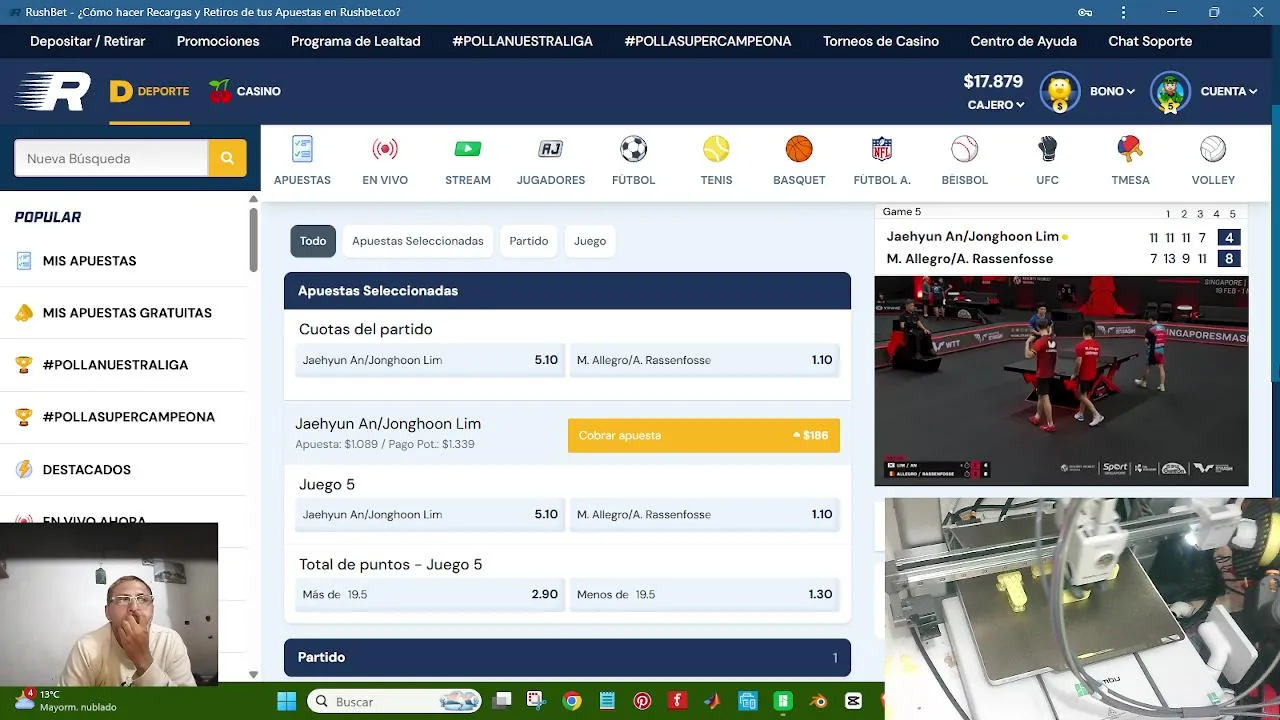Open Centro de Ayuda
This screenshot has height=720, width=1280.
tap(1024, 41)
